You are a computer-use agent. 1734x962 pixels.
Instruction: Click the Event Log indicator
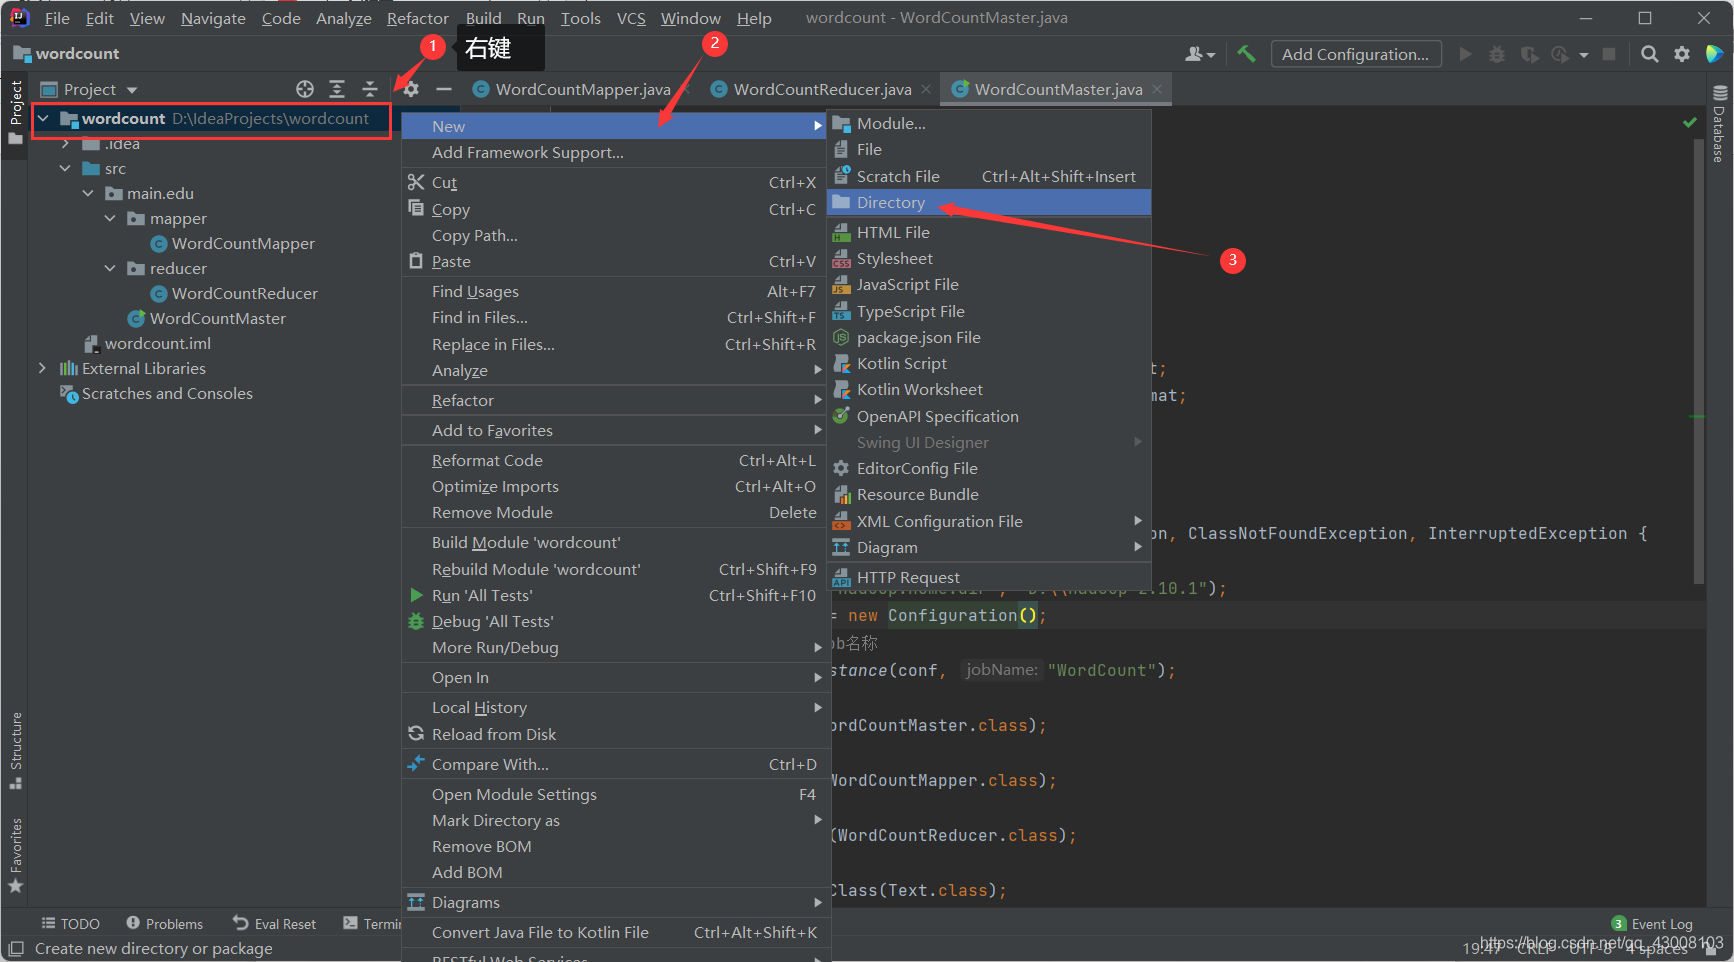(x=1652, y=924)
